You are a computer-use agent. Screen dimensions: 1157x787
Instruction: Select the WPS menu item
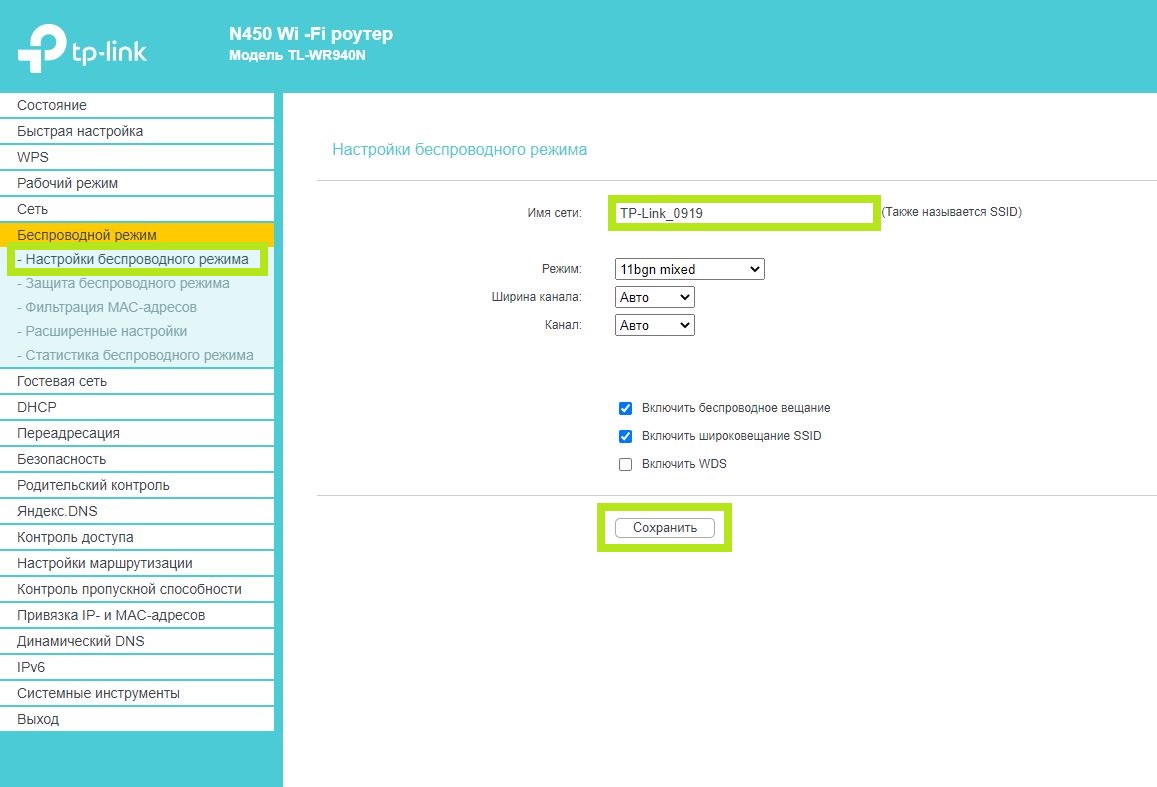point(33,157)
